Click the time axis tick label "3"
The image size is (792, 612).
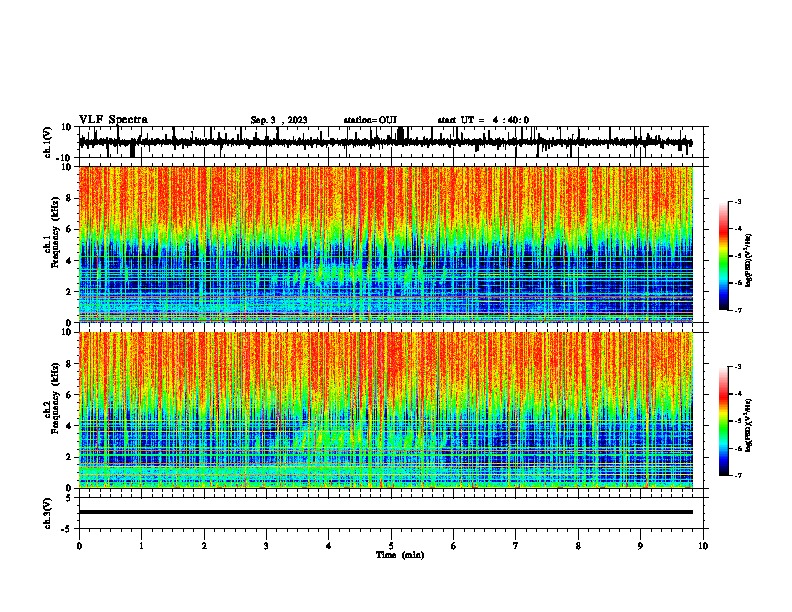coord(266,546)
